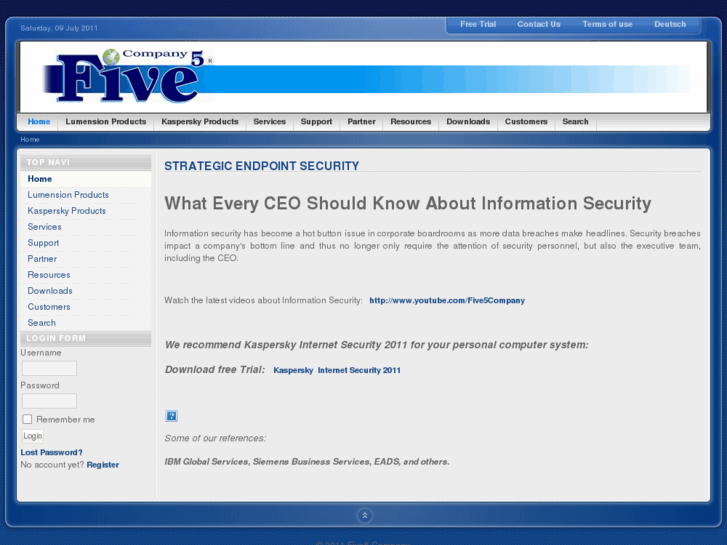Click the TOP NAVI sidebar header

[86, 162]
